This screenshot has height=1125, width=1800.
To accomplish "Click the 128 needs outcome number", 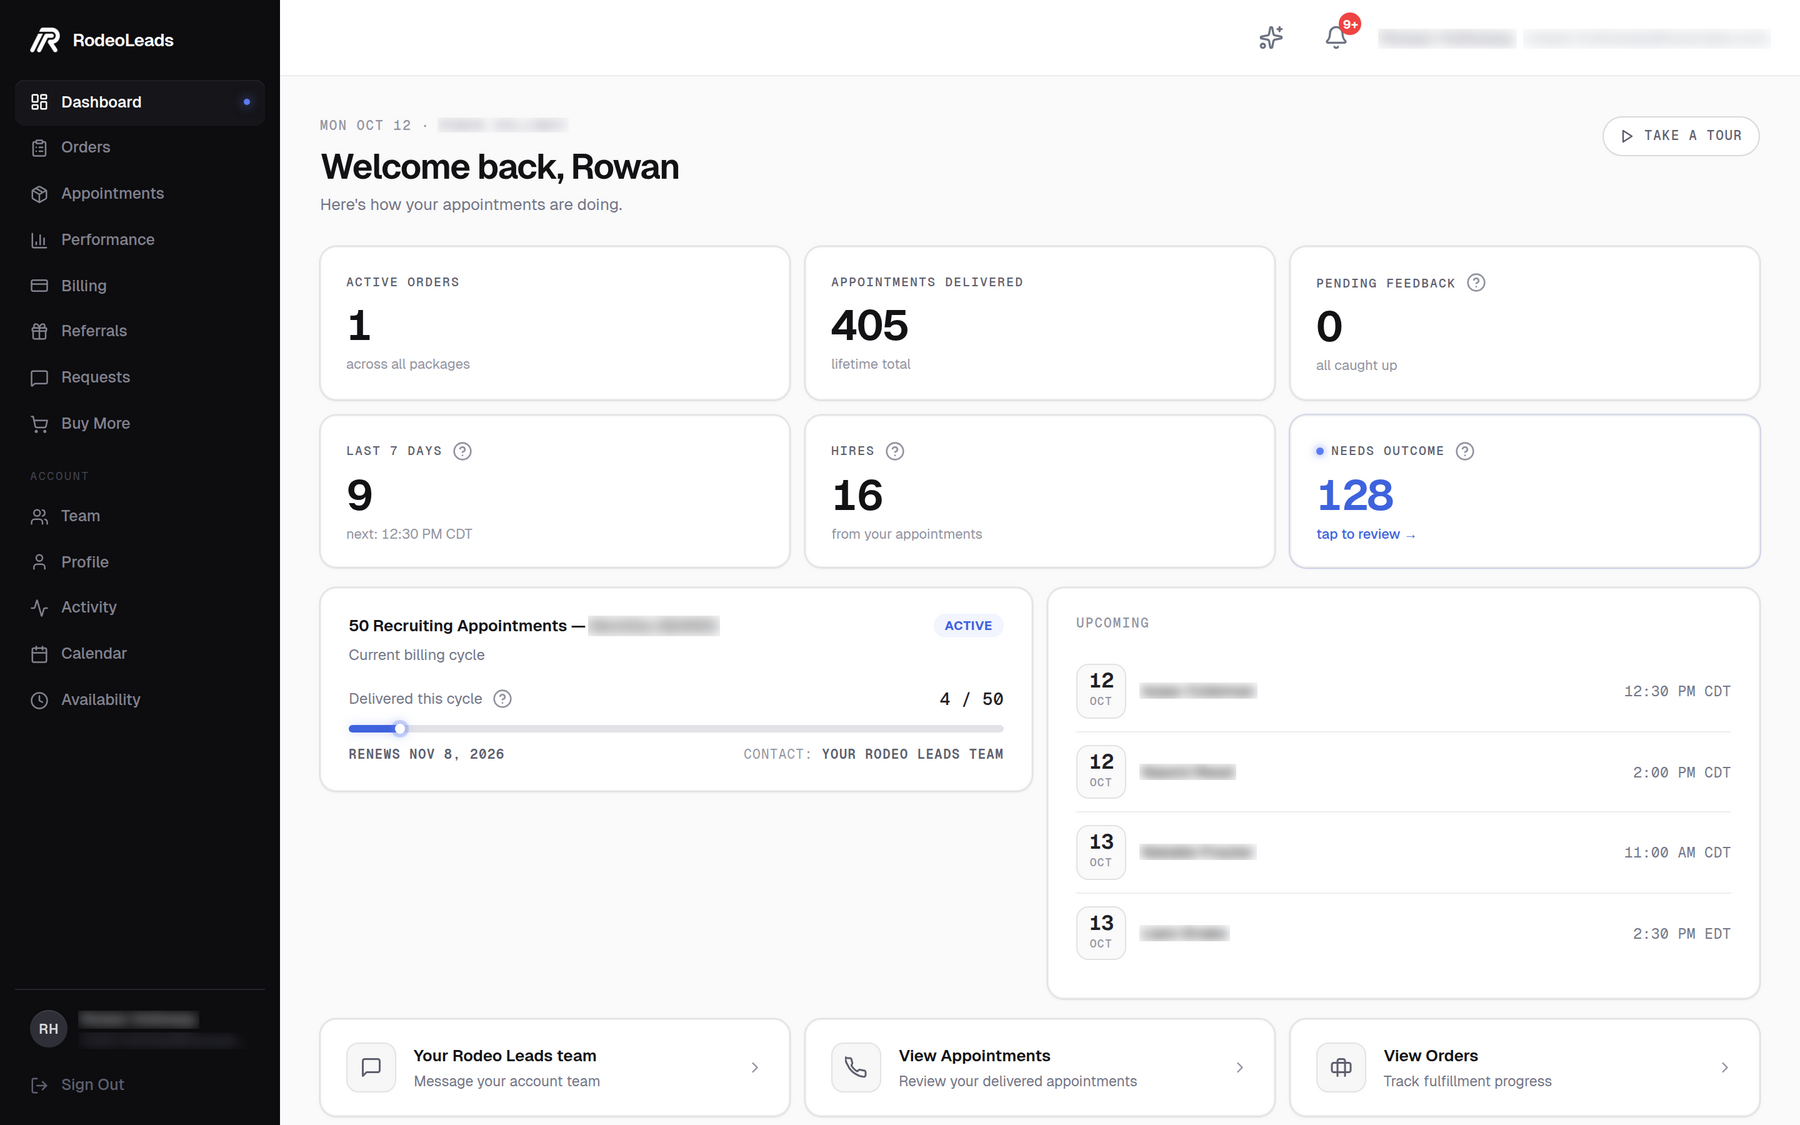I will point(1355,496).
